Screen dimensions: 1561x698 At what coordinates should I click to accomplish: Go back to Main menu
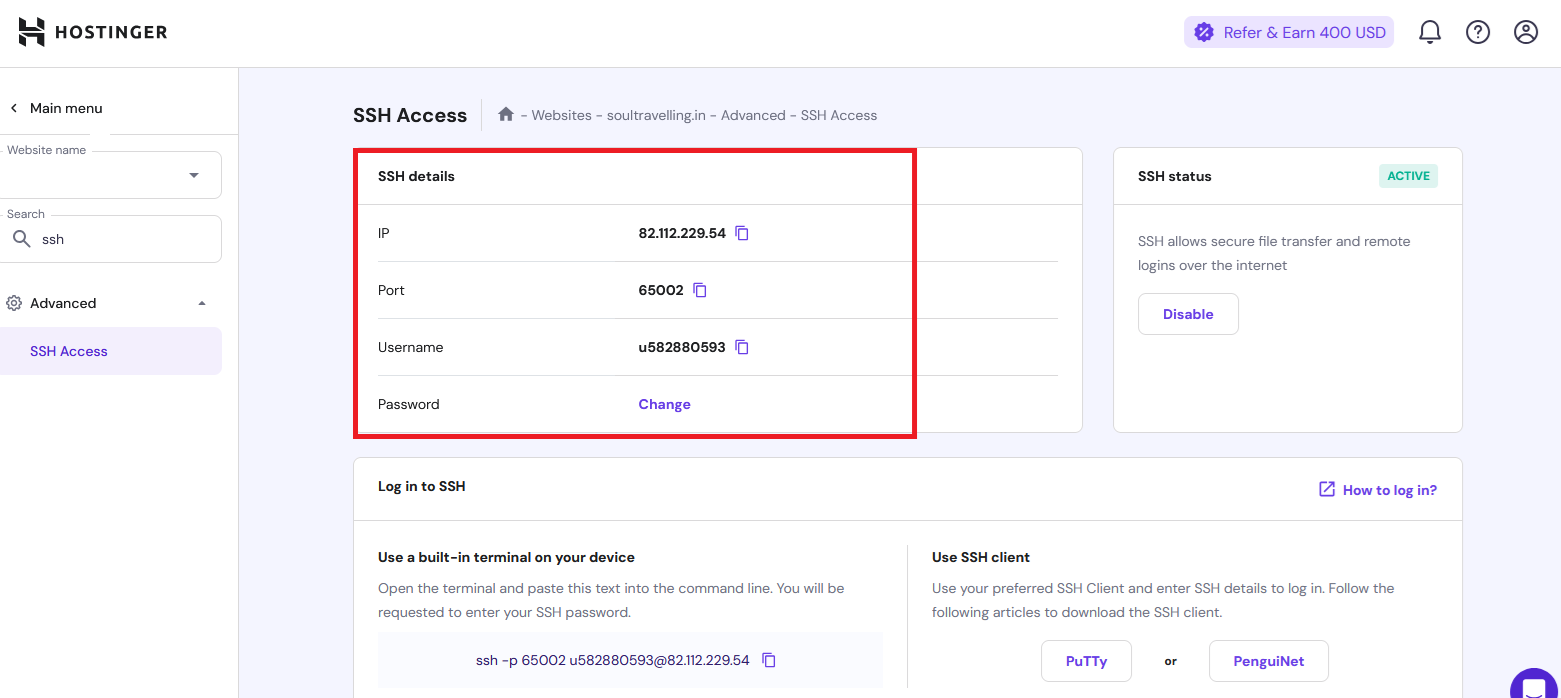[56, 108]
